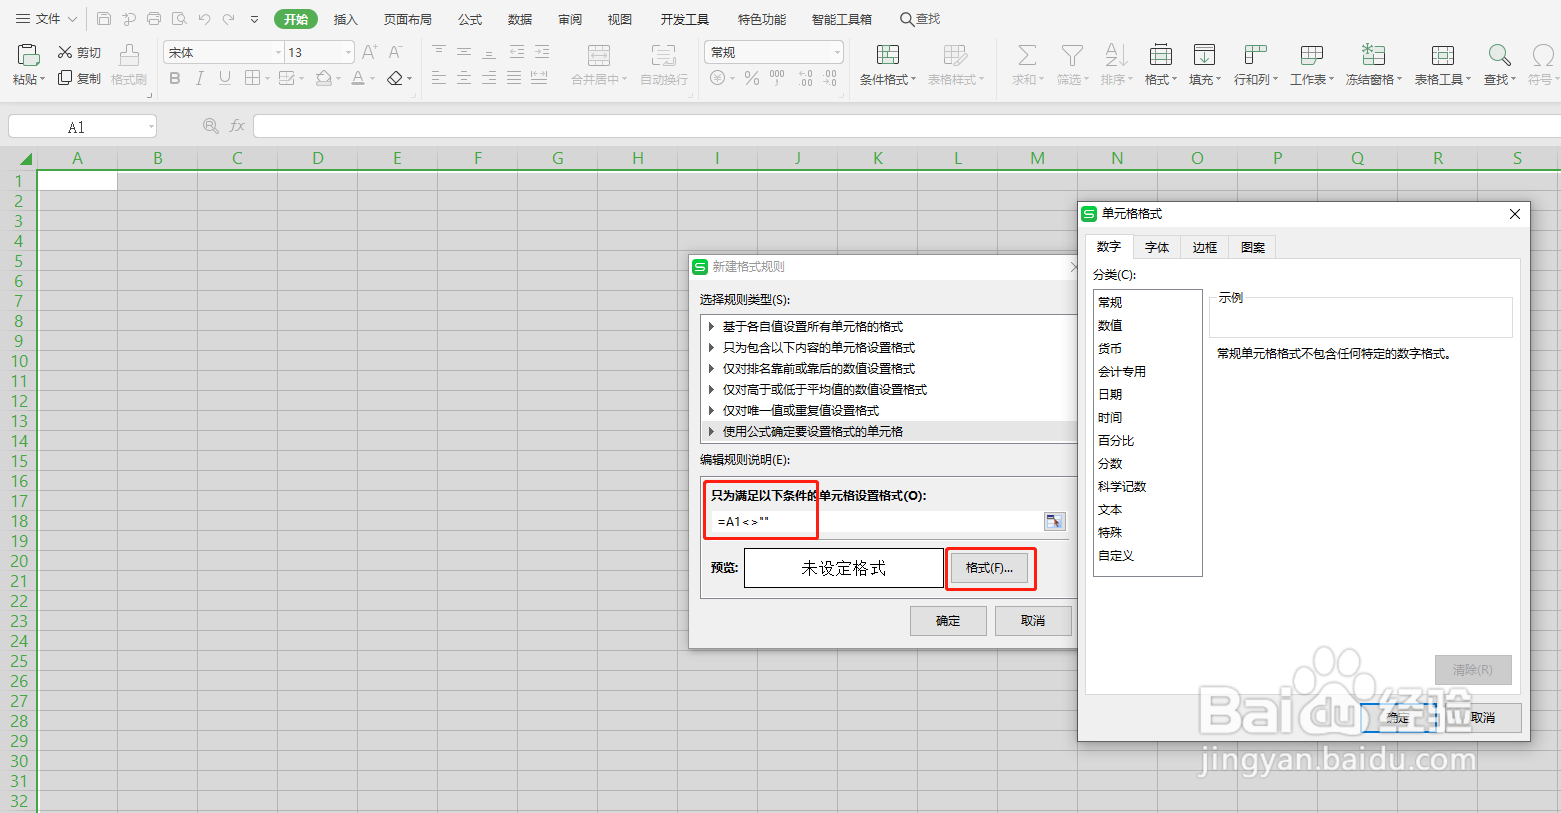Click the Rows and Columns (行和列) icon
The width and height of the screenshot is (1561, 813).
tap(1256, 55)
